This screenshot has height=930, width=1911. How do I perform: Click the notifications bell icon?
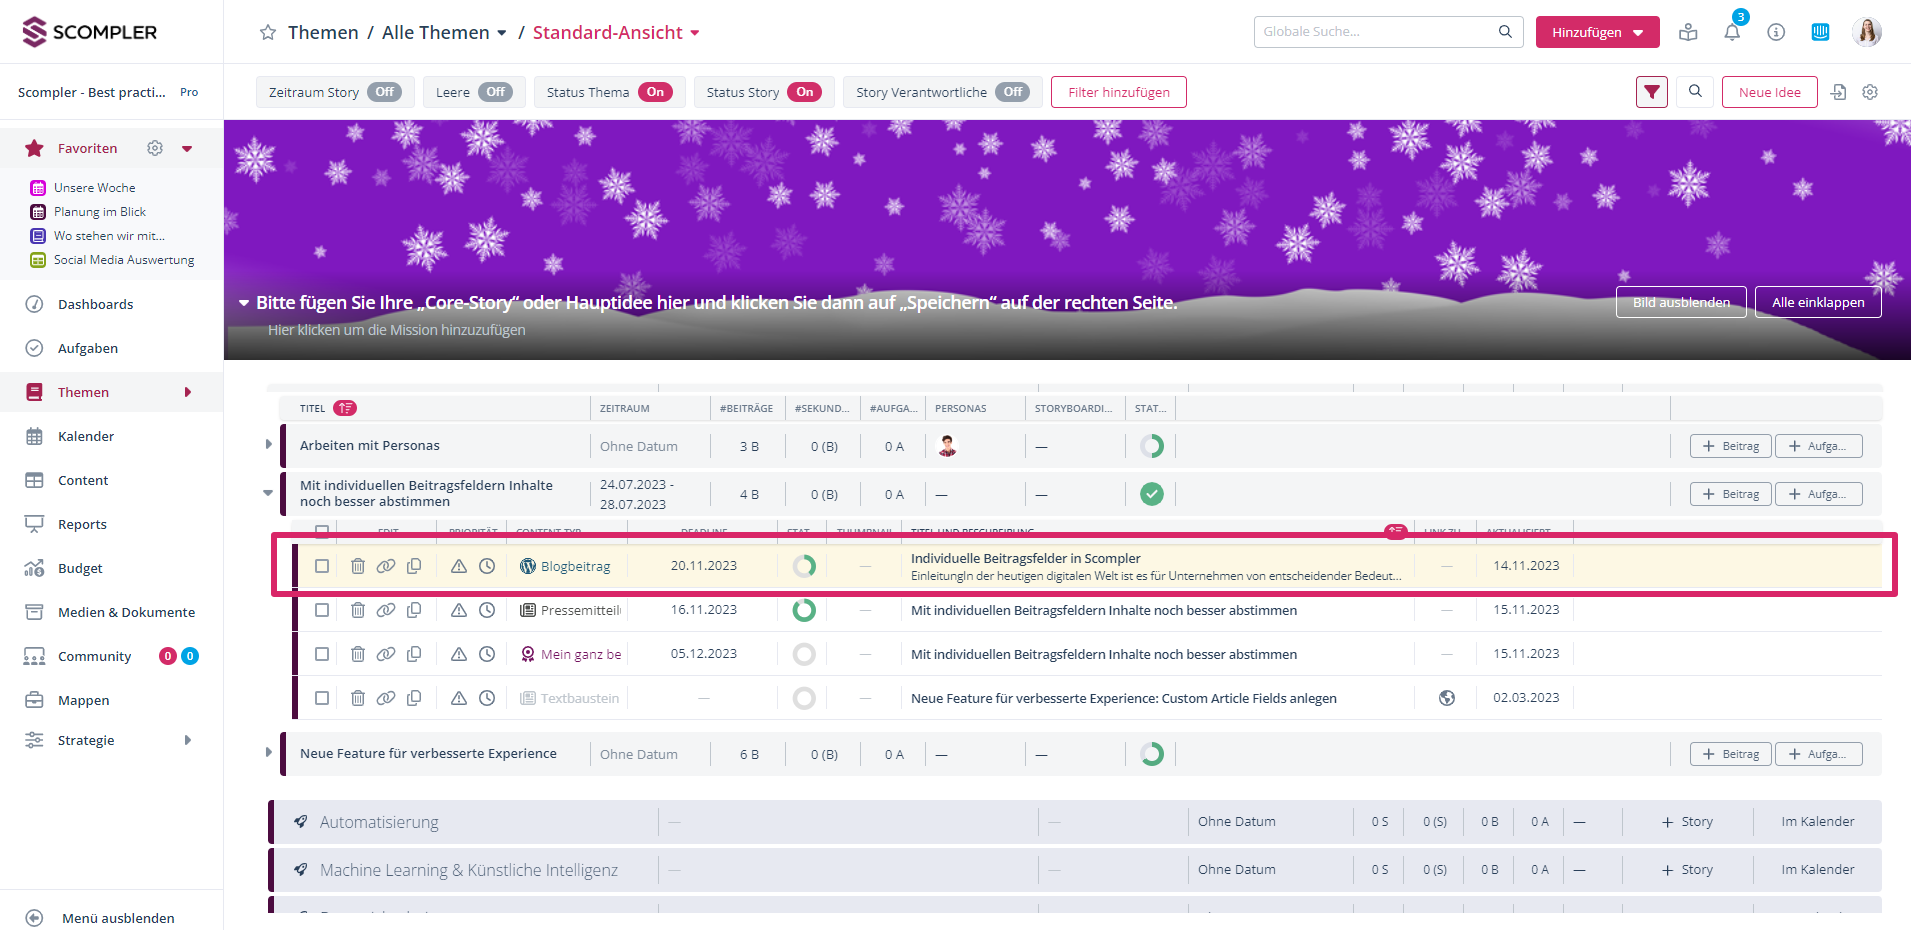click(x=1732, y=32)
